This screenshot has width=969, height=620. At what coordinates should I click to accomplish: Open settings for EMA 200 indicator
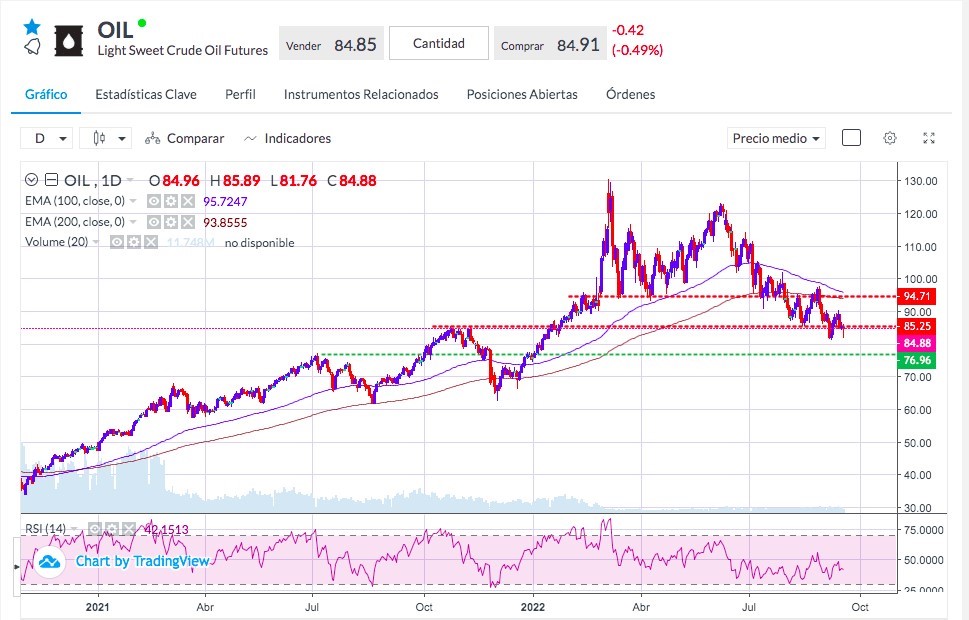pos(171,222)
